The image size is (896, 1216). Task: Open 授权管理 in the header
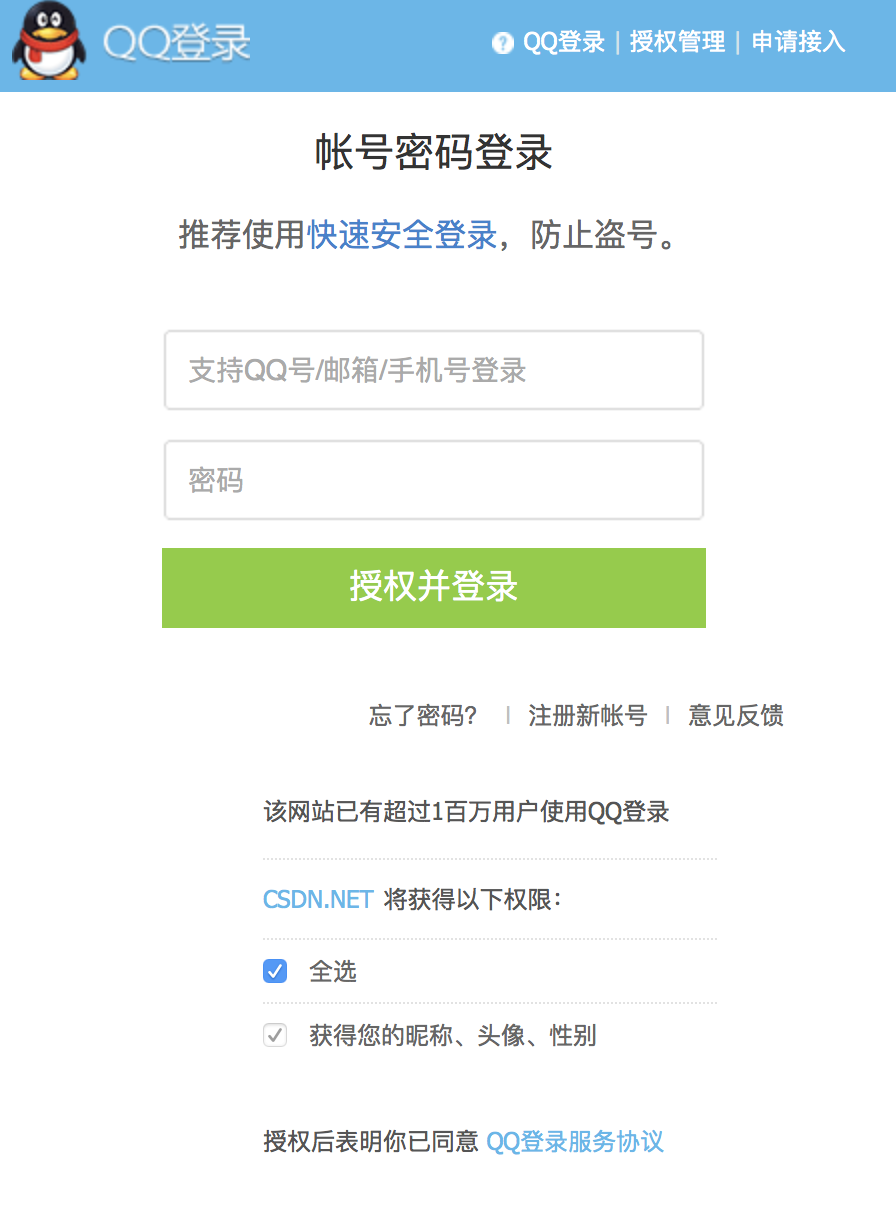pos(677,42)
